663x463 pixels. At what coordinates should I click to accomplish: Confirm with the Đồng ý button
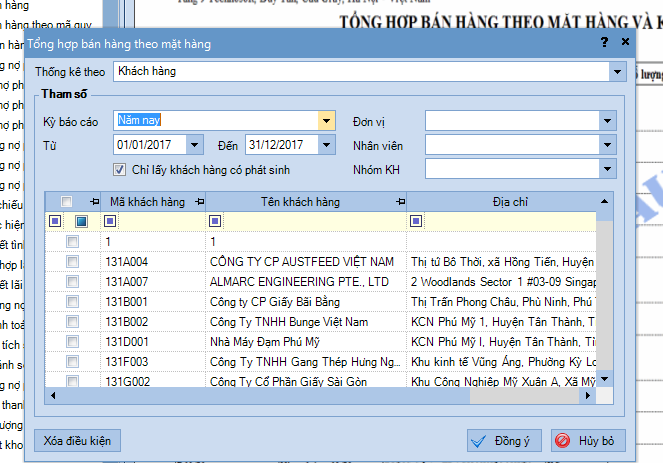tap(504, 441)
